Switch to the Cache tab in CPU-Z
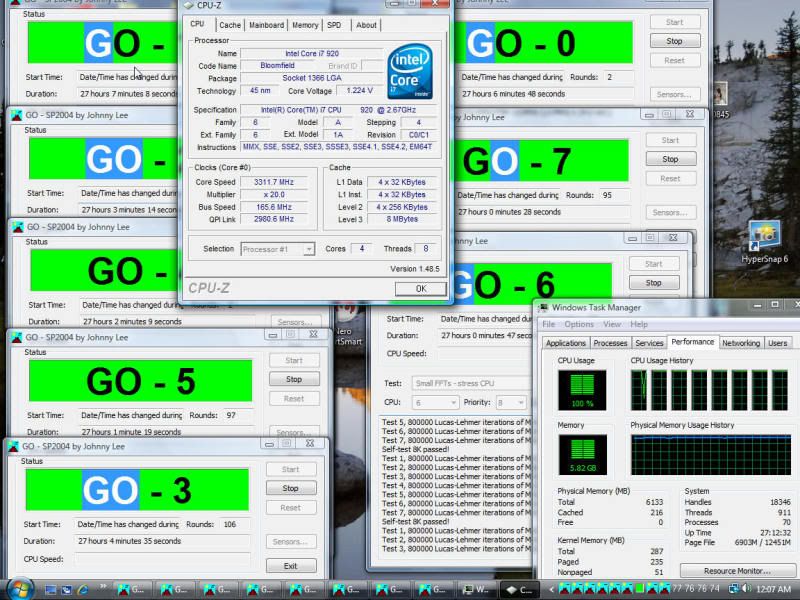 tap(230, 25)
